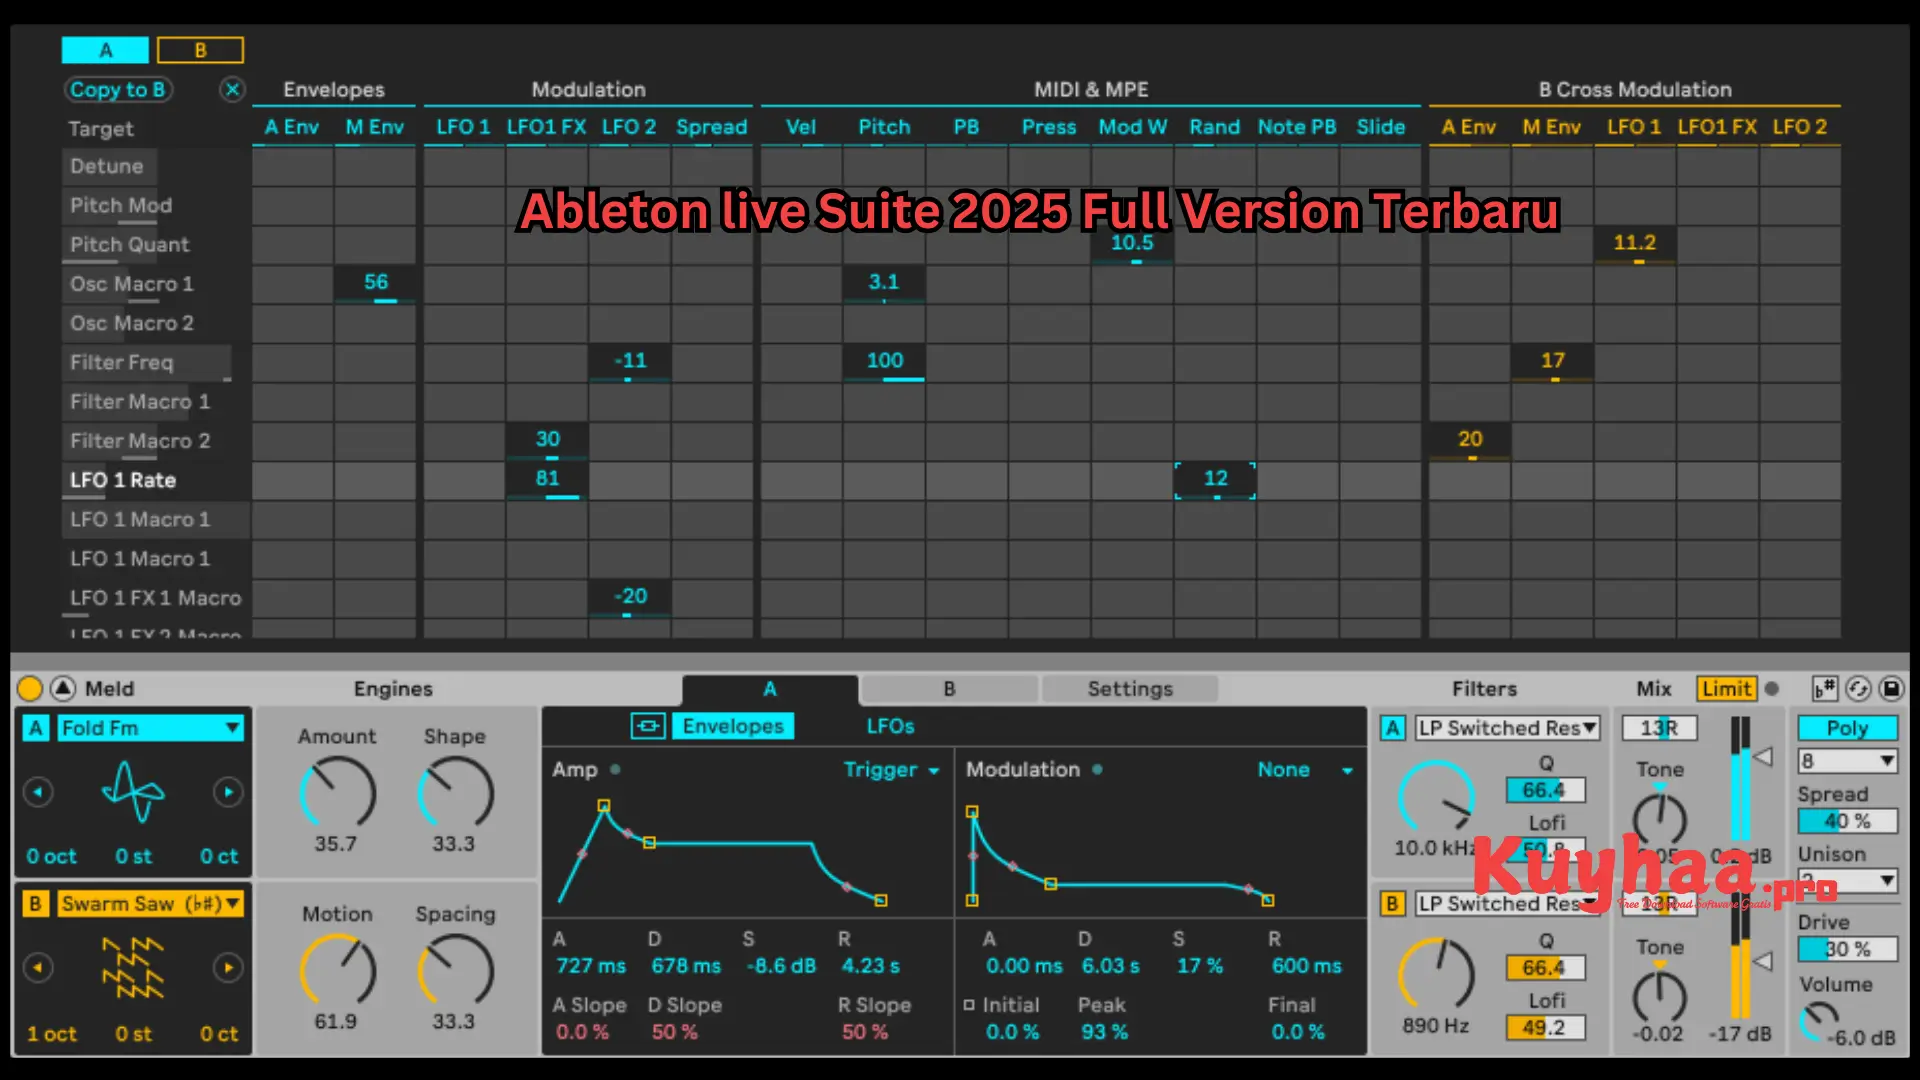Switch to the Settings tab
The height and width of the screenshot is (1080, 1920).
pyautogui.click(x=1129, y=688)
